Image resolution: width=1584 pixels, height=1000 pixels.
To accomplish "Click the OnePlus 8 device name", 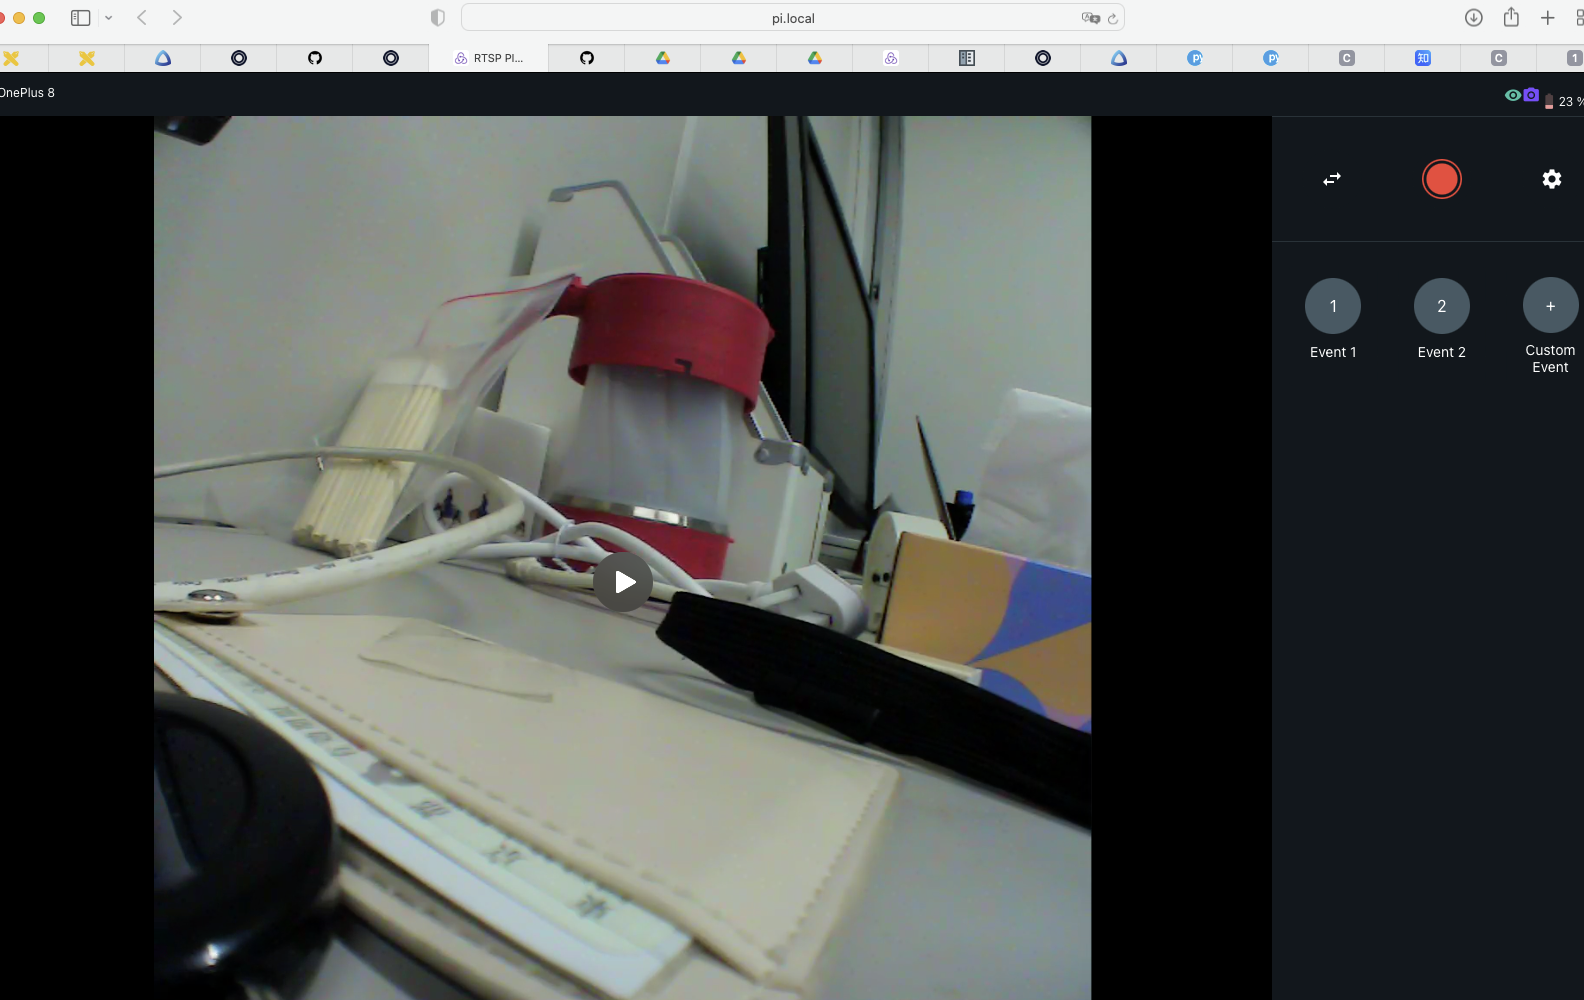I will pos(27,93).
